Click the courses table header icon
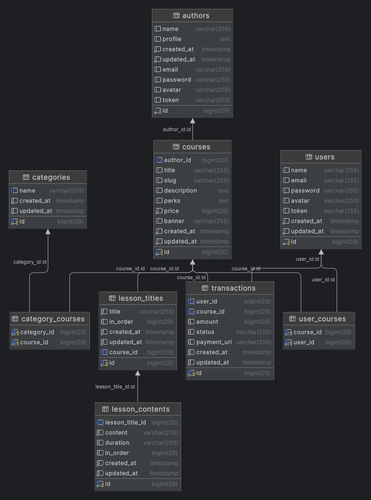The image size is (371, 500). (x=176, y=147)
